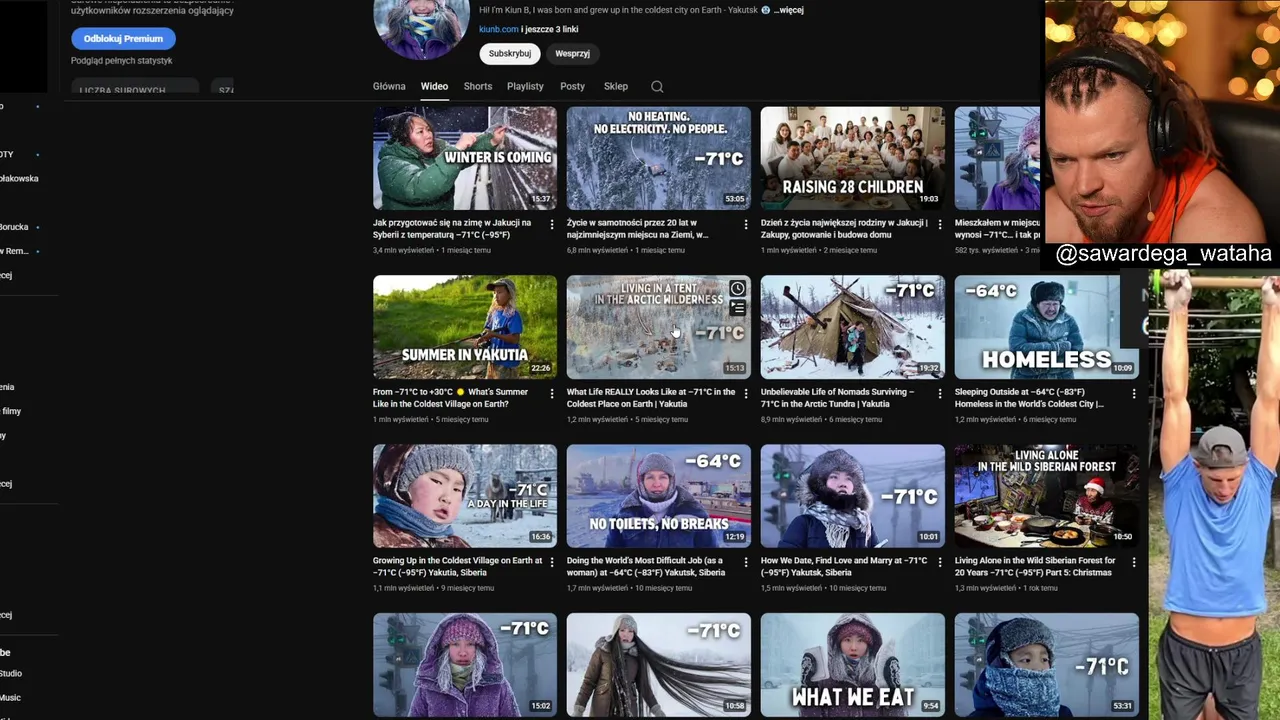
Task: Click title 'Unbelievable Life of Nomads Surviving'
Action: click(838, 398)
